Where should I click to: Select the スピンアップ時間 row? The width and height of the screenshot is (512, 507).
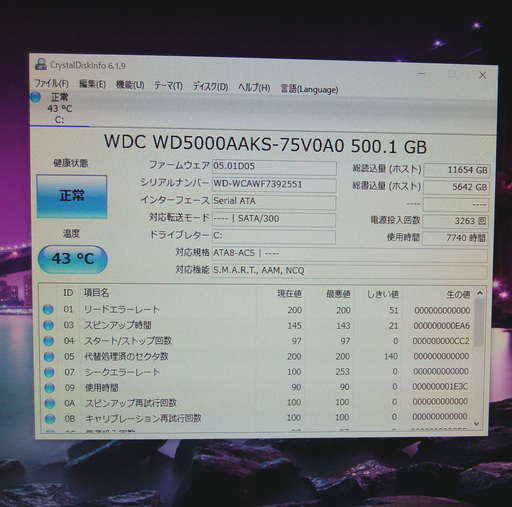(257, 325)
